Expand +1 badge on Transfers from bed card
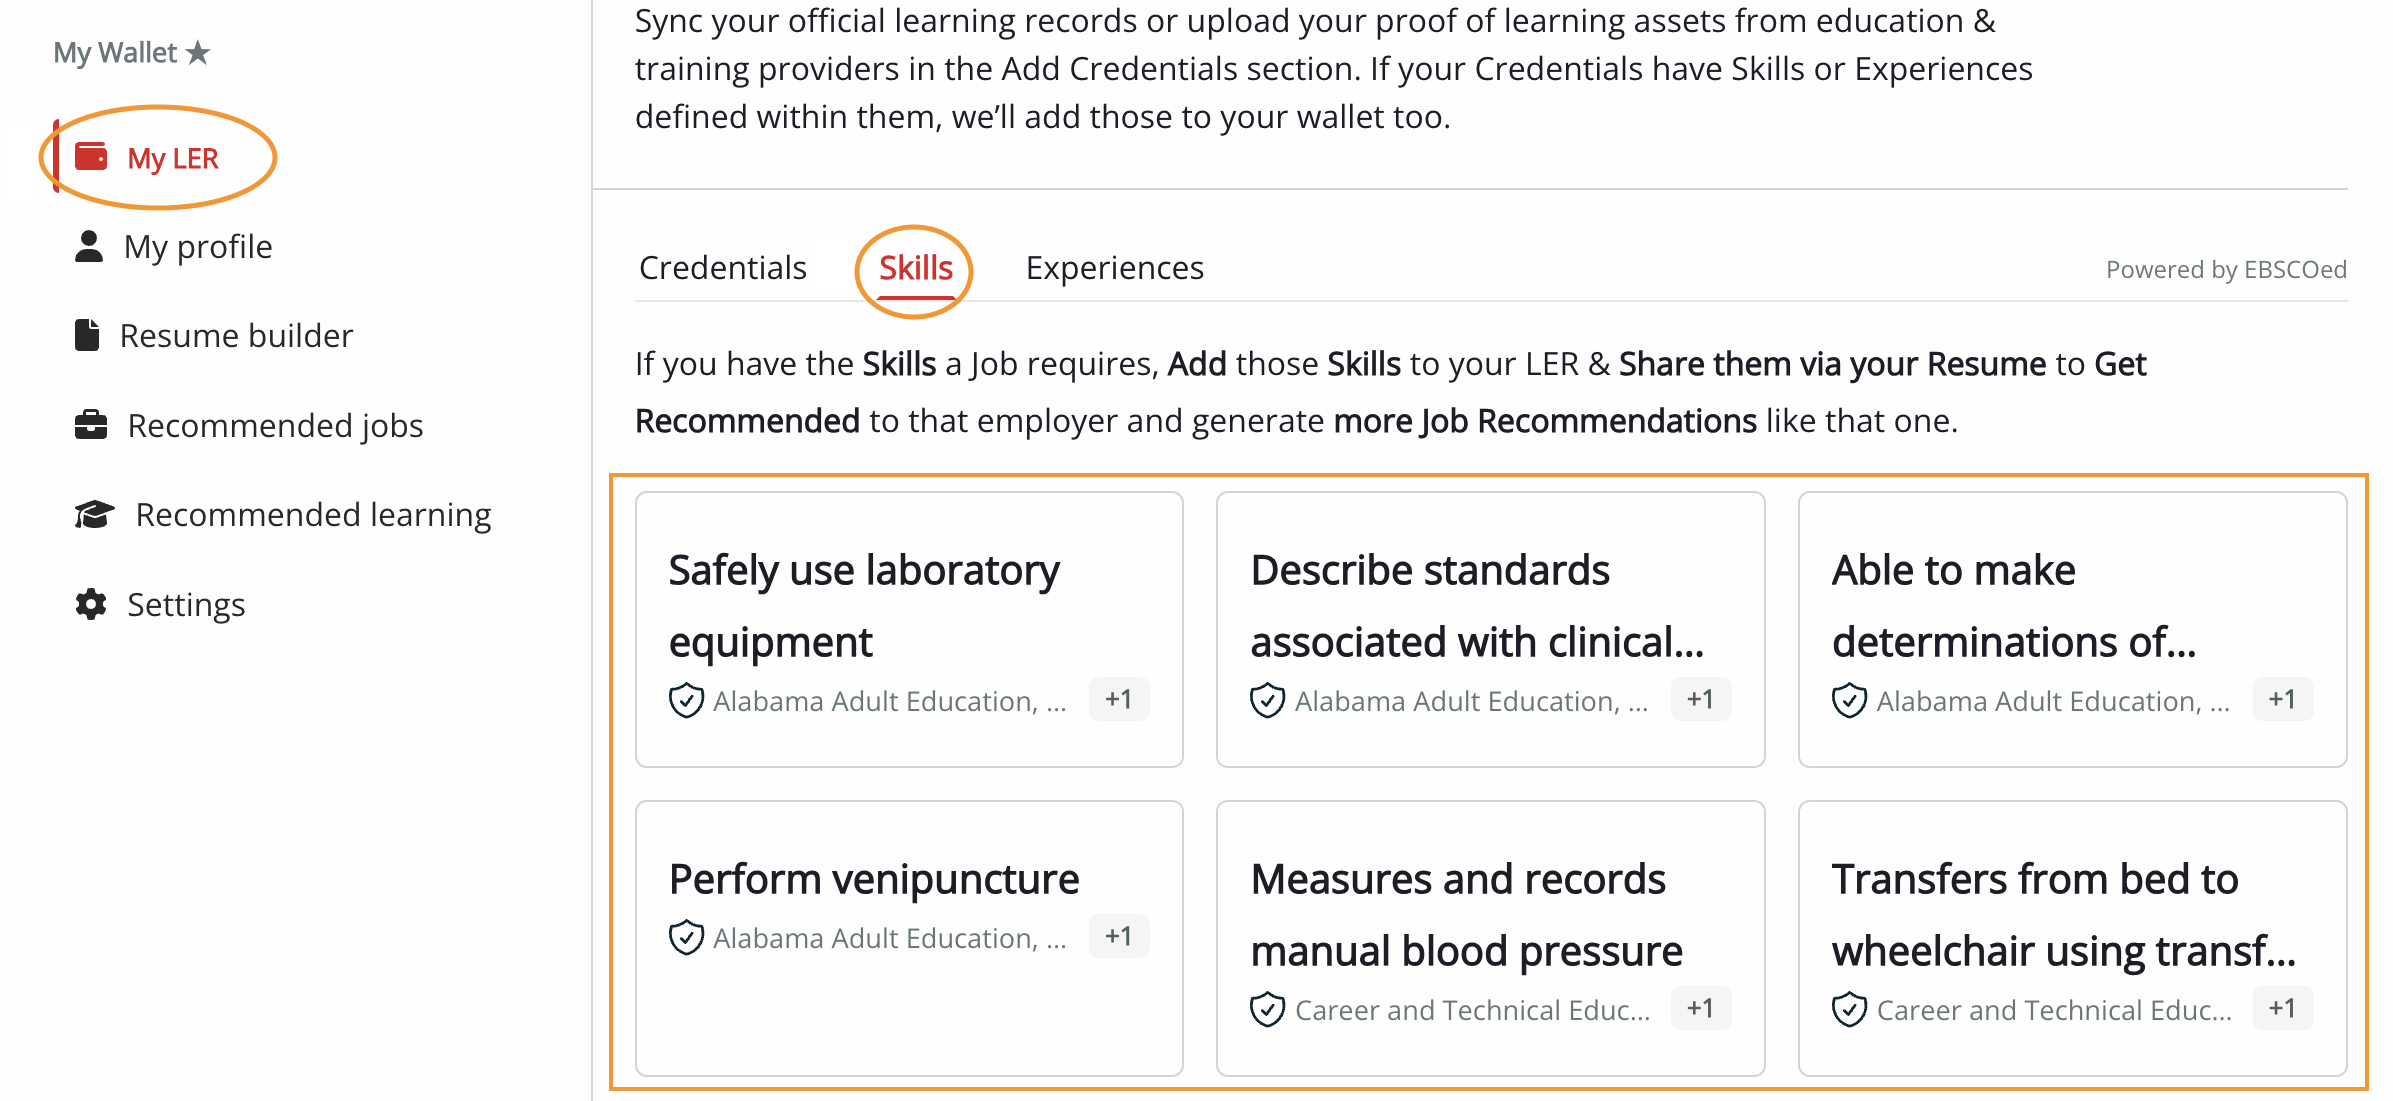The image size is (2393, 1101). (x=2282, y=1008)
